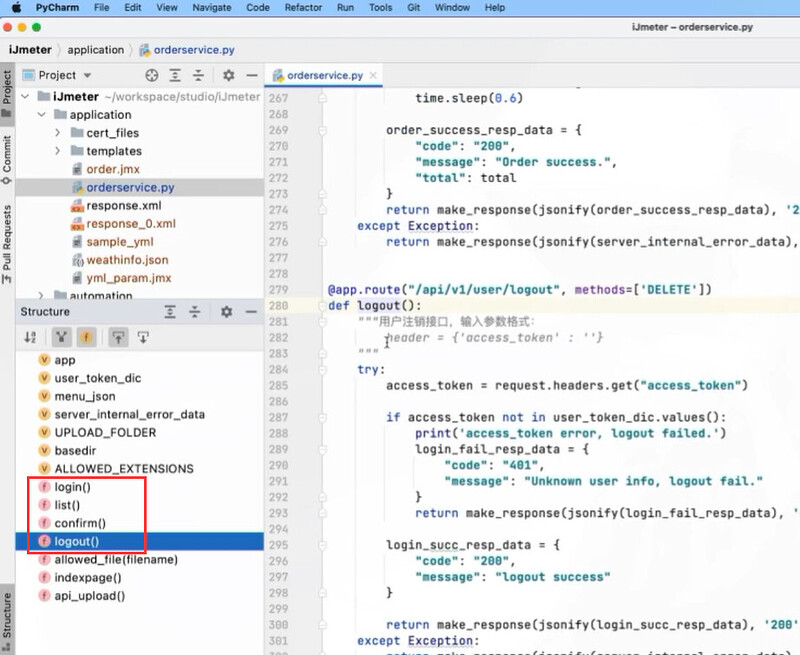
Task: Fold the logout function at line 280
Action: pyautogui.click(x=322, y=306)
